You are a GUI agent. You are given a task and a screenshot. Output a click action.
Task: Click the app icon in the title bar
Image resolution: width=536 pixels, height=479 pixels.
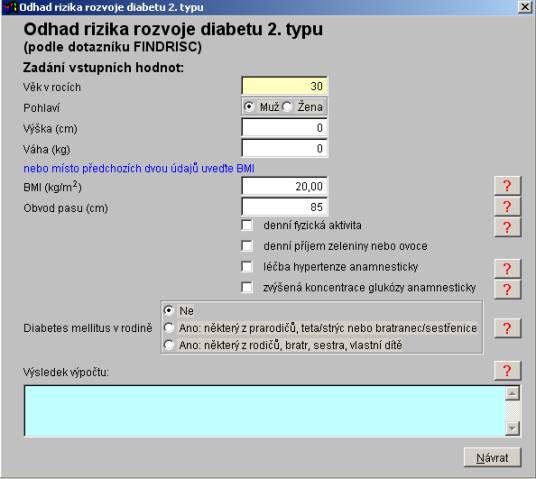tap(10, 6)
